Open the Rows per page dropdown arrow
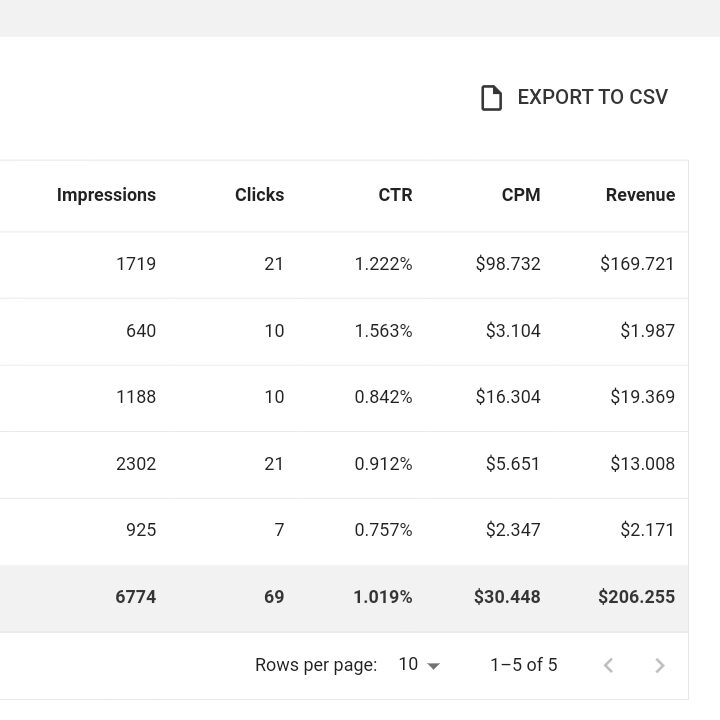Image resolution: width=720 pixels, height=720 pixels. pyautogui.click(x=433, y=666)
